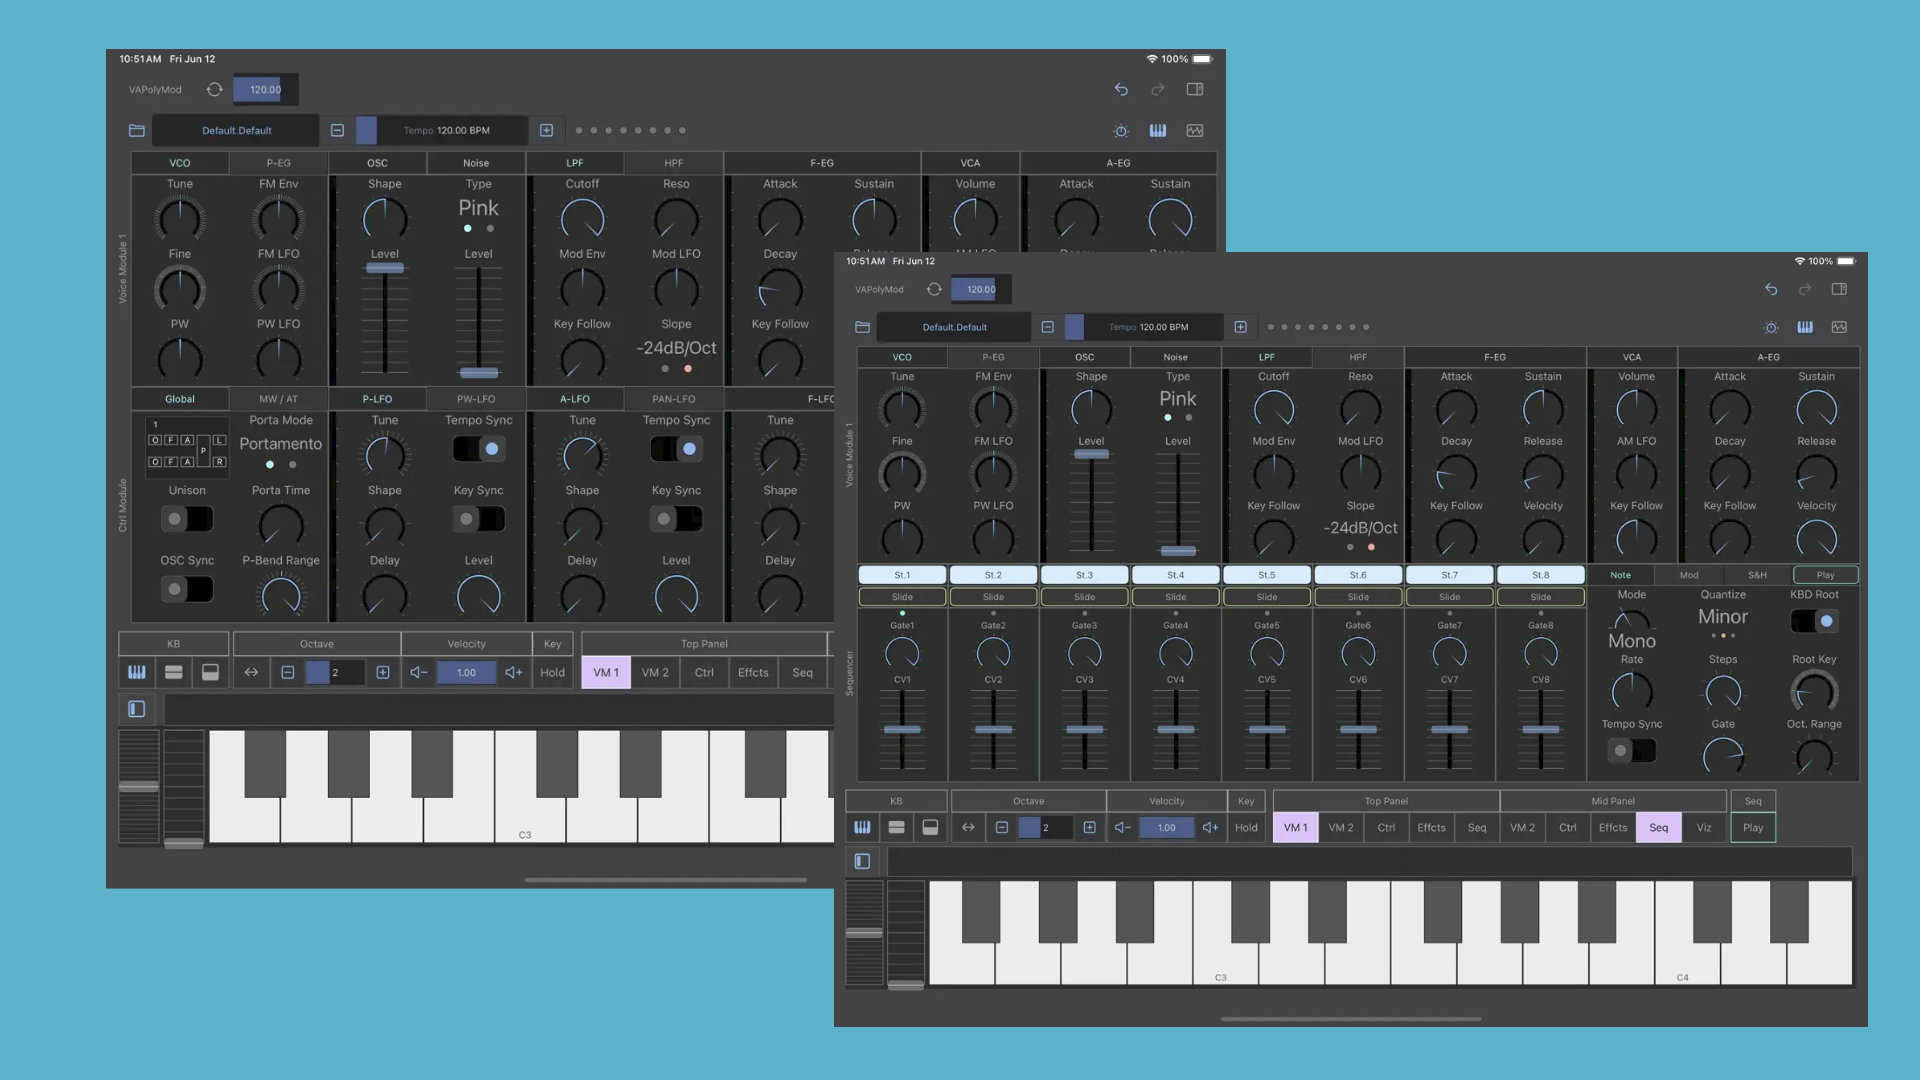Image resolution: width=1920 pixels, height=1080 pixels.
Task: Enable Unison switch in back window
Action: tap(187, 519)
